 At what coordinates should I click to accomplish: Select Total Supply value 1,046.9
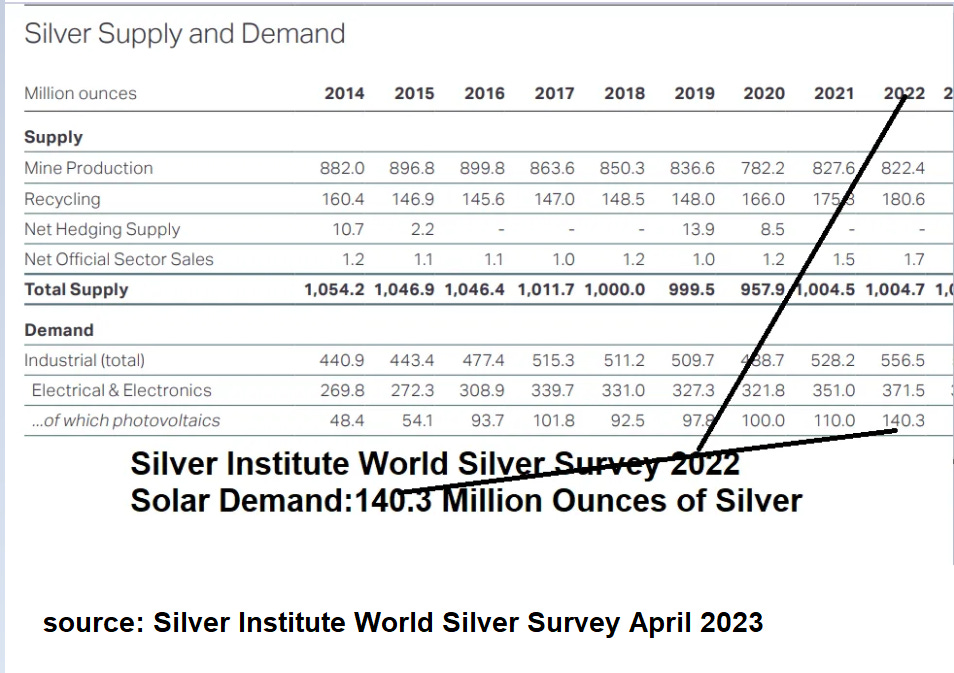coord(405,290)
